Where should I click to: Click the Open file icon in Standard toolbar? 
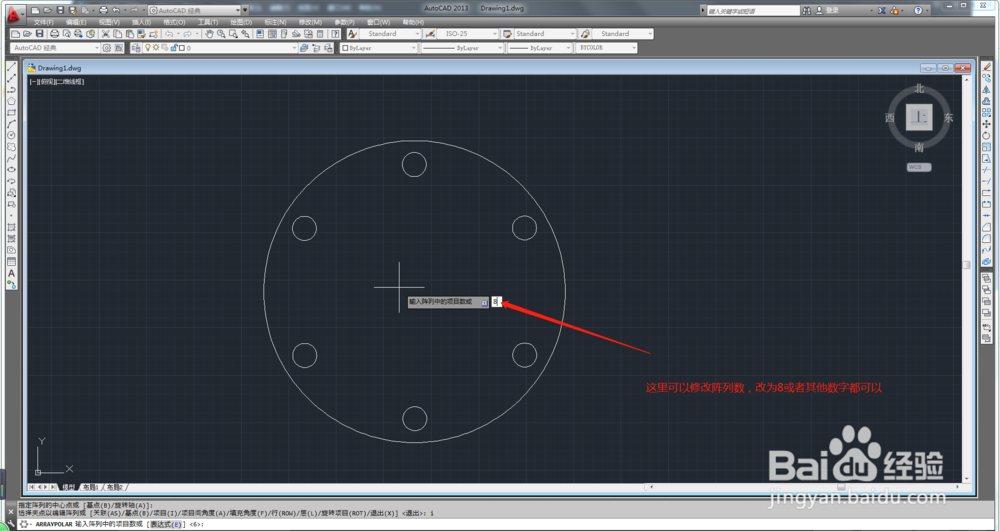tap(27, 34)
